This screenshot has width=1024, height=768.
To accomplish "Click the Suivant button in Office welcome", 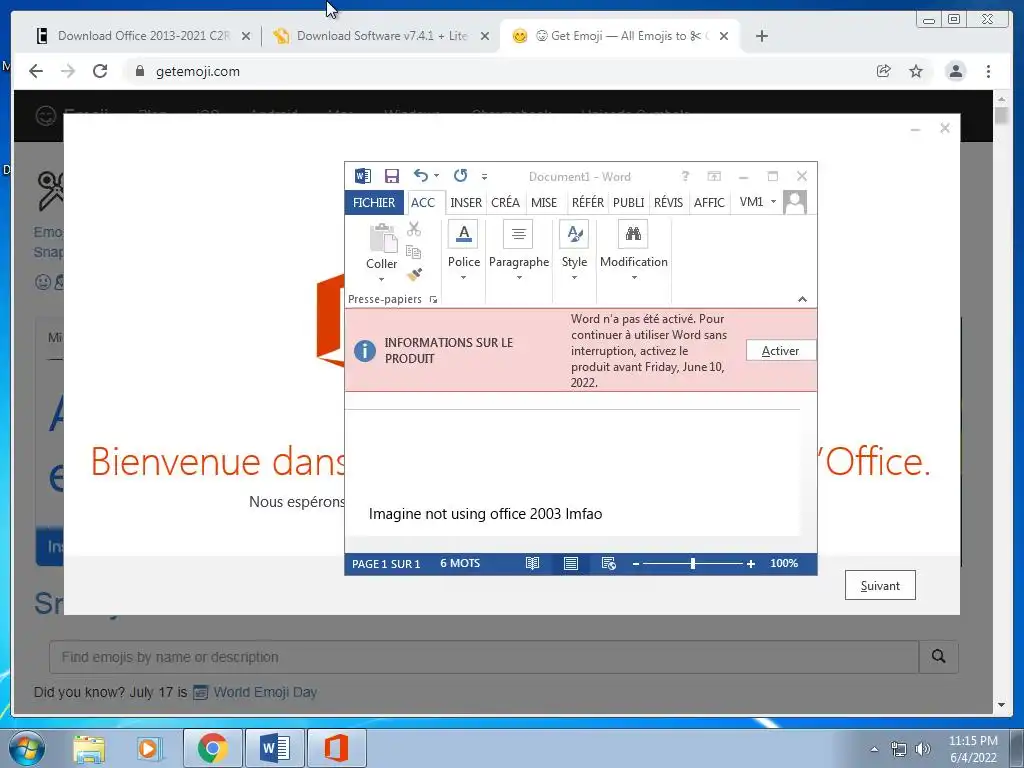I will [x=880, y=585].
